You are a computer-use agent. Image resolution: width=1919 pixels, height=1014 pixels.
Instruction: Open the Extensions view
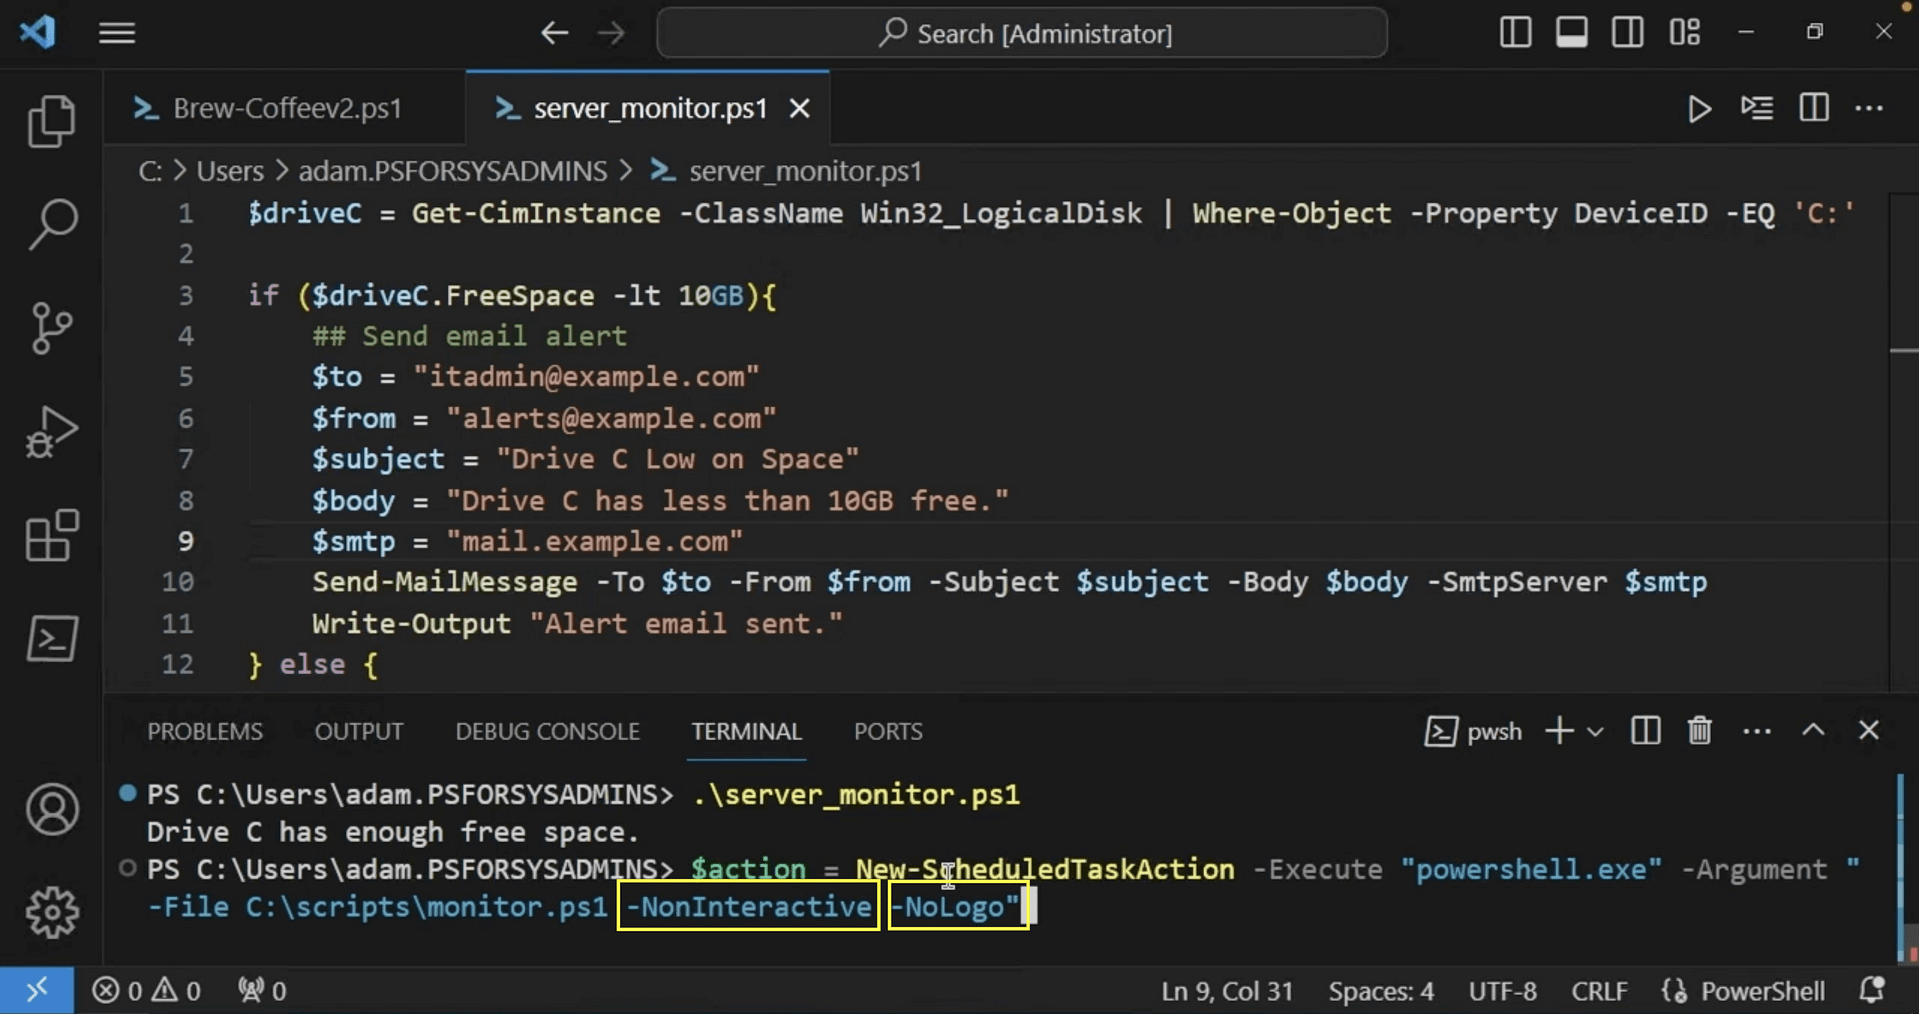[x=52, y=535]
